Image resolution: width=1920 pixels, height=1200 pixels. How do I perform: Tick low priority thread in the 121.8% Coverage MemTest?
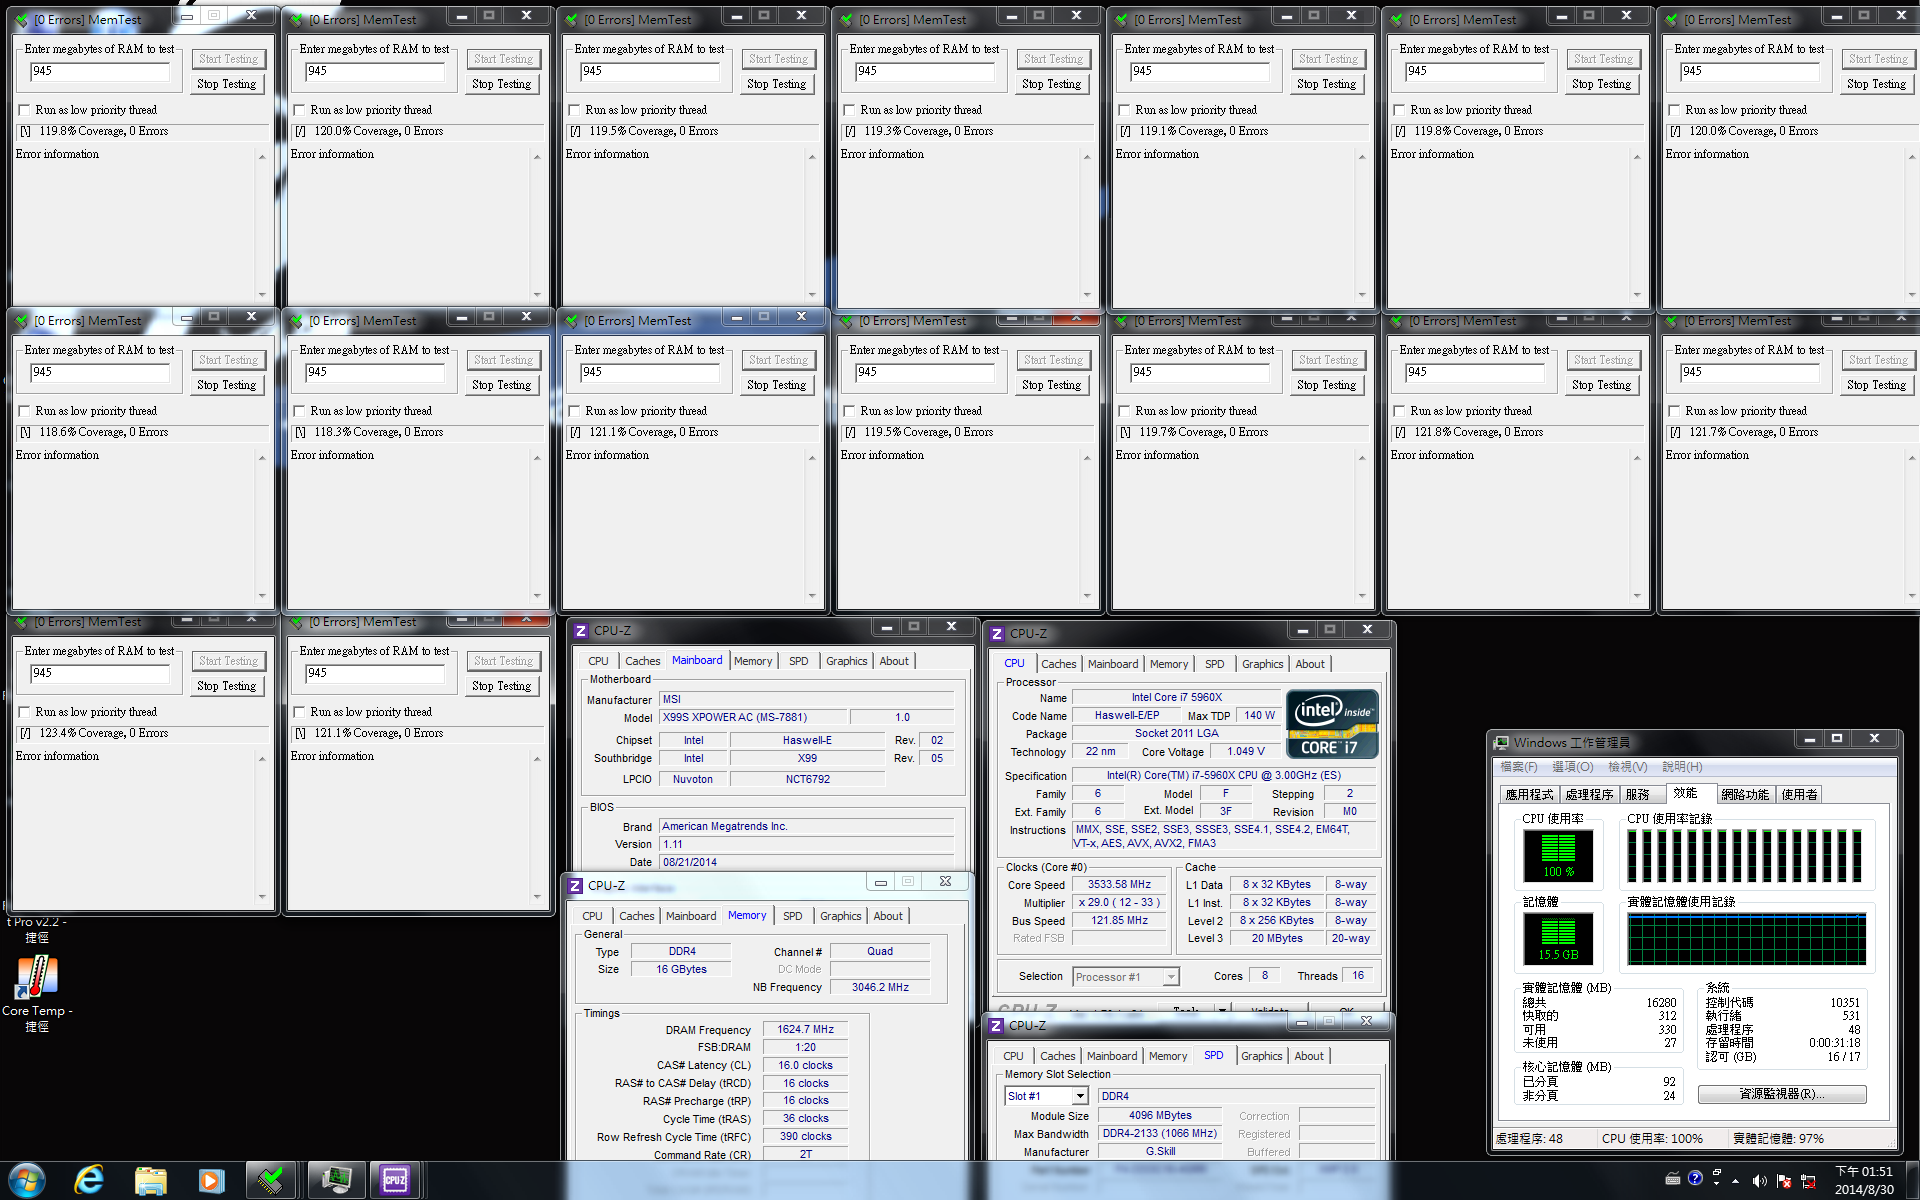point(1399,411)
